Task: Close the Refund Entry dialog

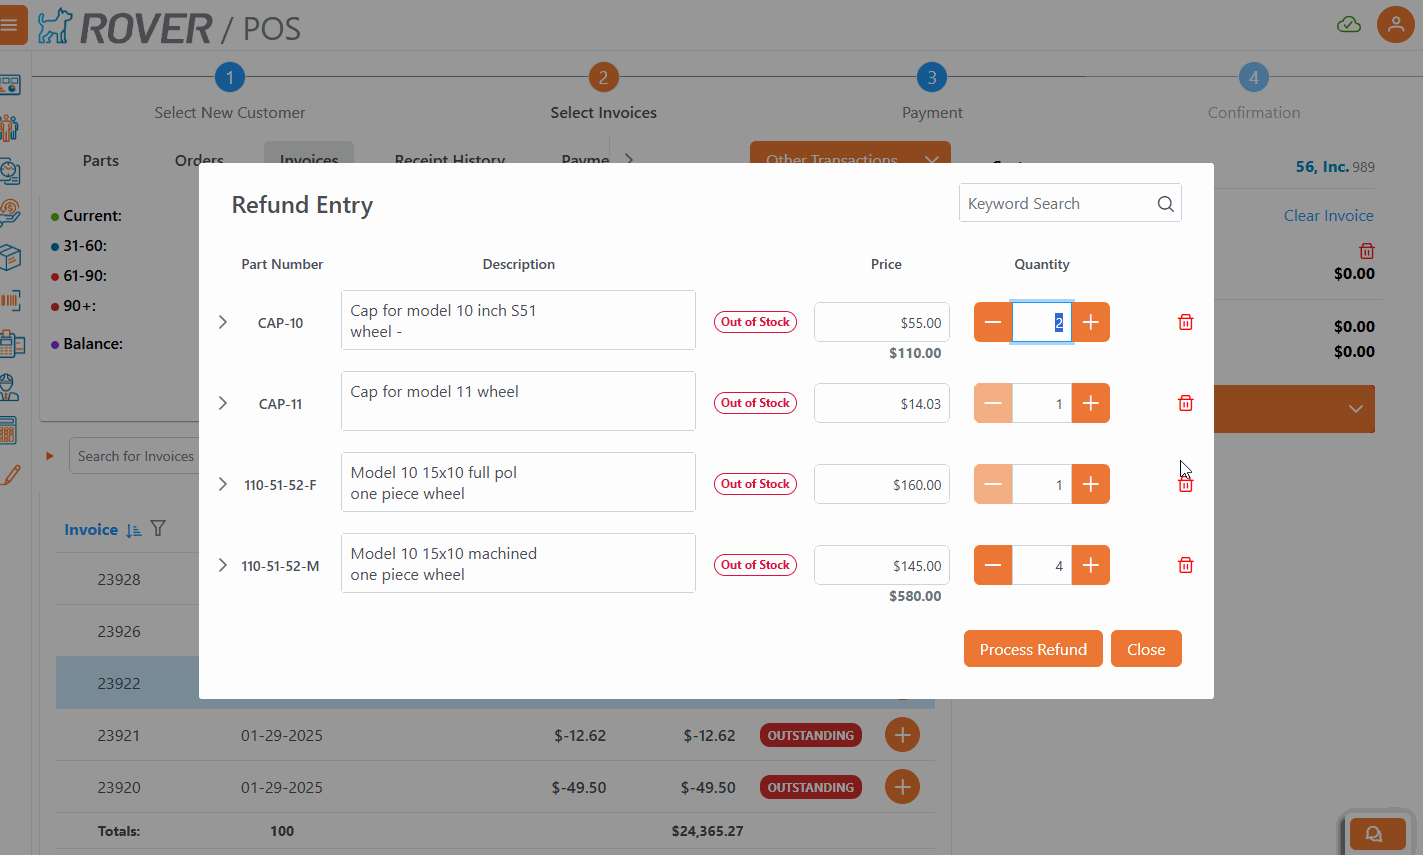Action: click(1145, 649)
